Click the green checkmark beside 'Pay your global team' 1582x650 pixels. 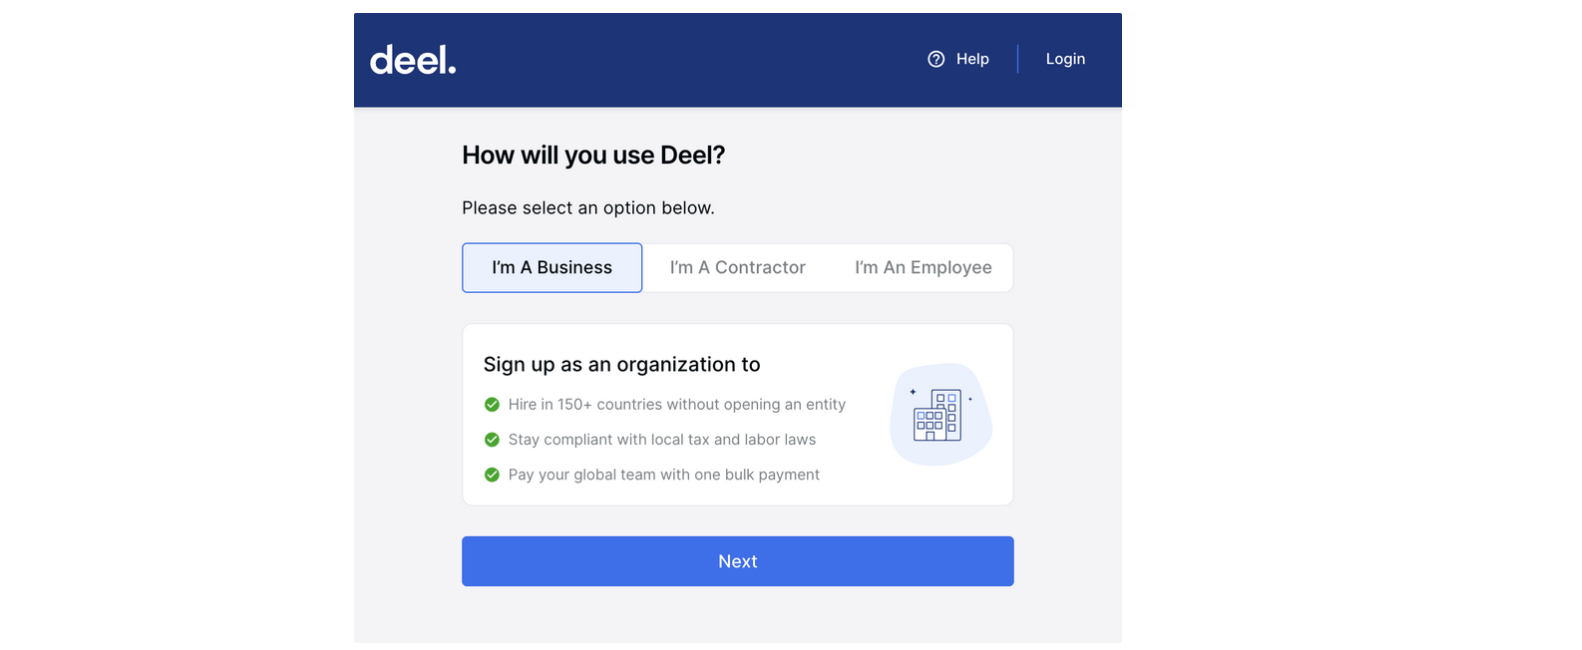click(x=492, y=474)
